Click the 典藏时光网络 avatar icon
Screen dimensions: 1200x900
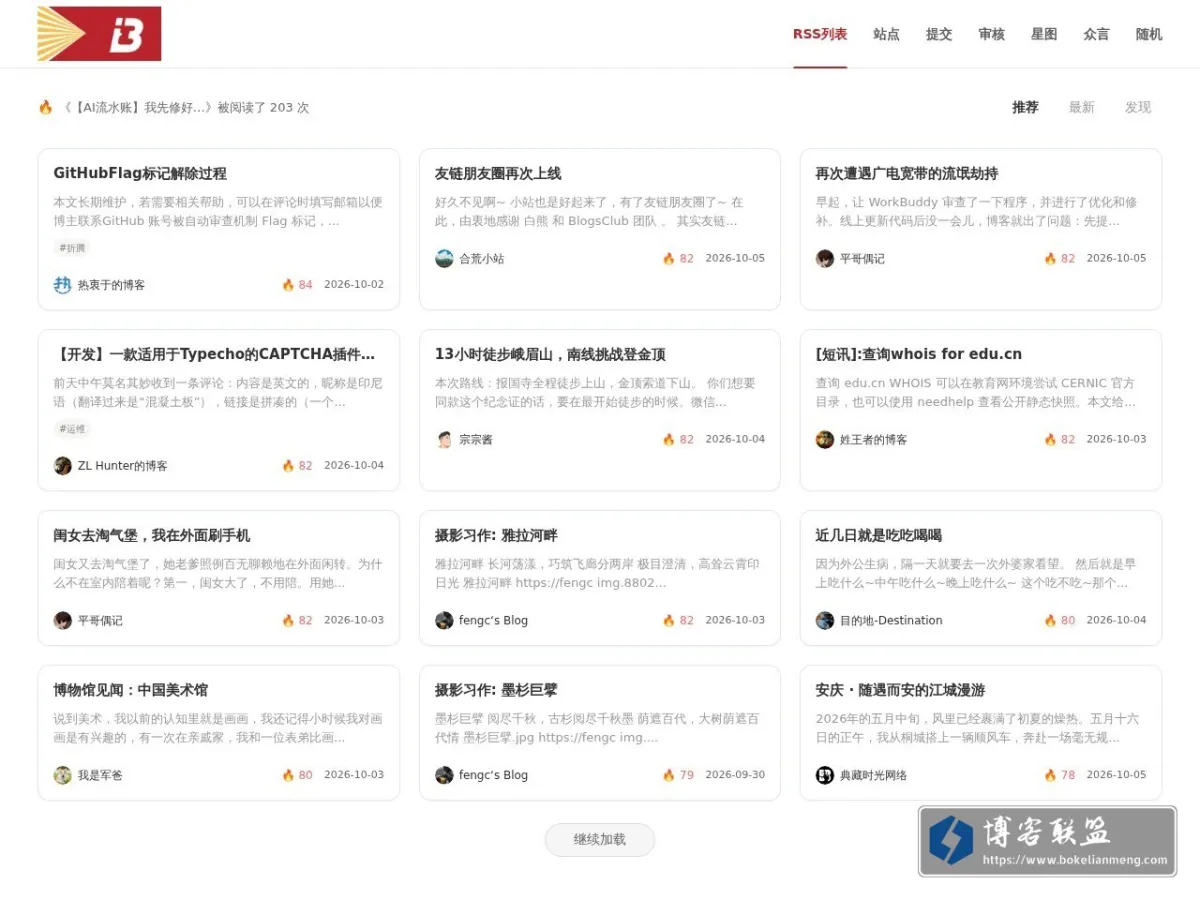click(x=825, y=775)
